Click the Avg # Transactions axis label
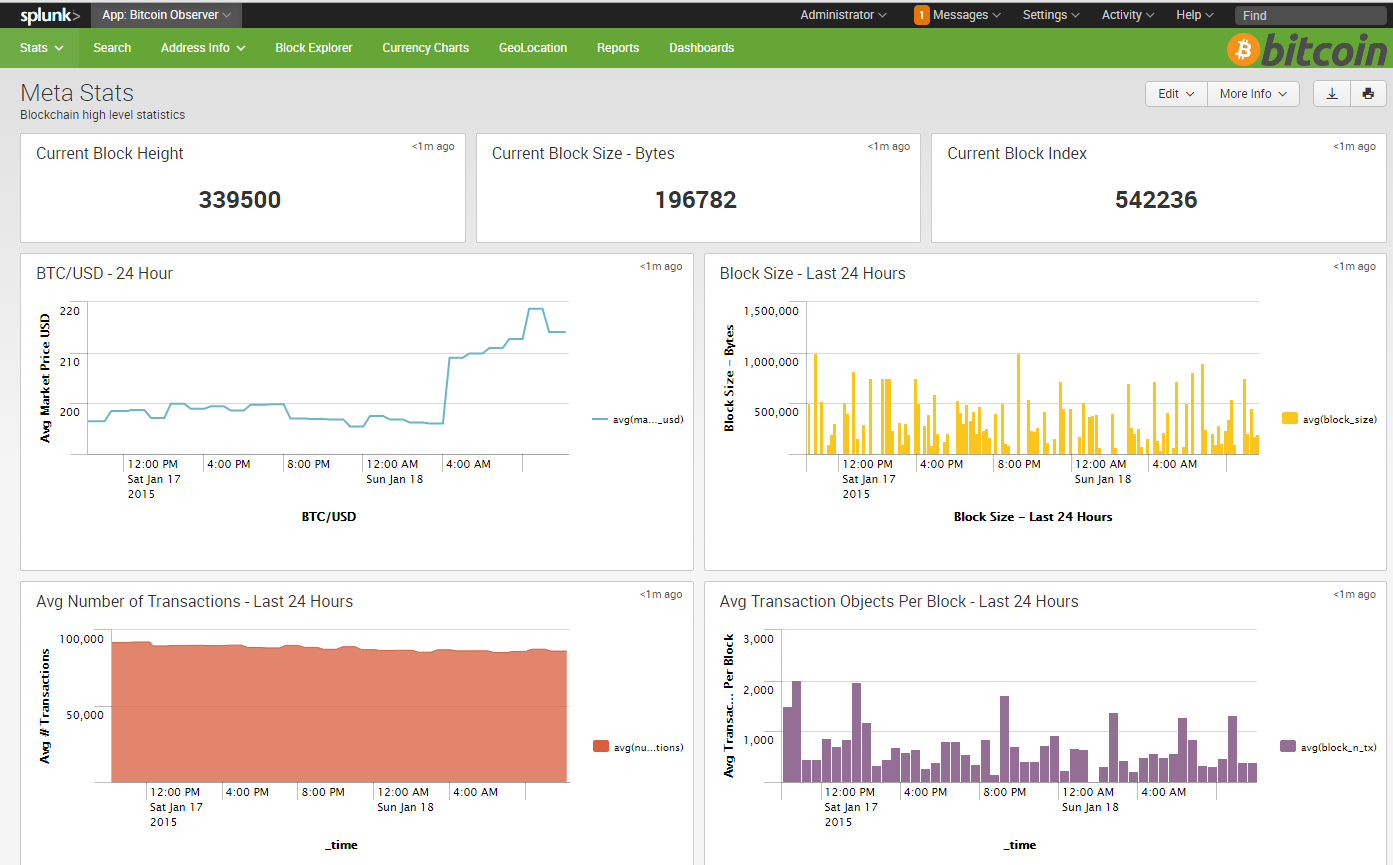This screenshot has width=1393, height=865. [45, 706]
